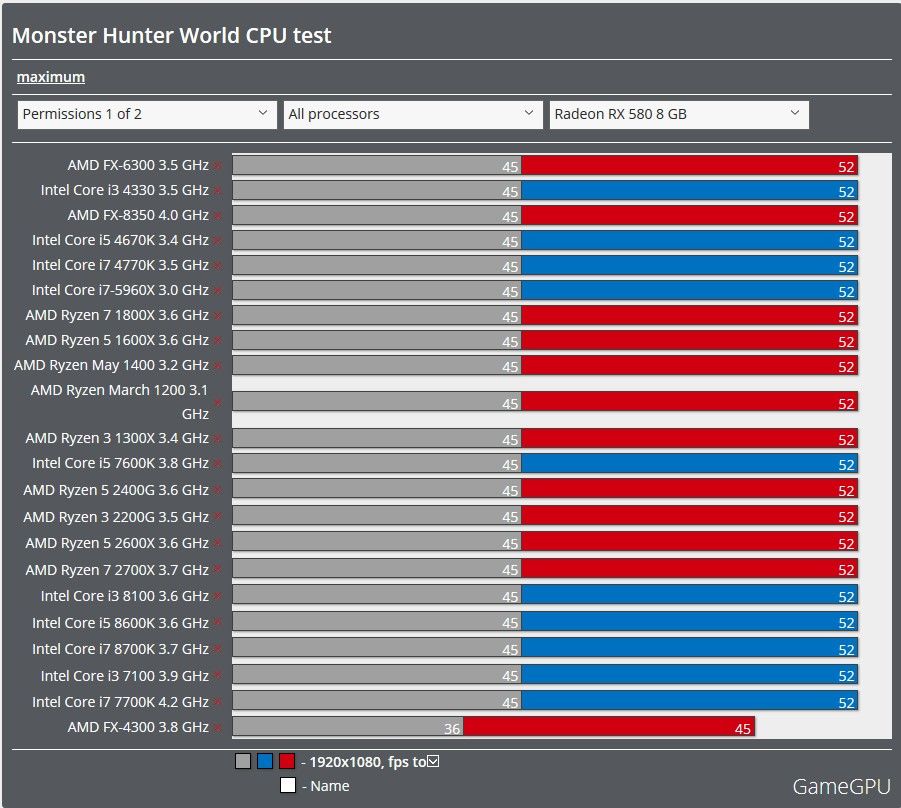Image resolution: width=901 pixels, height=808 pixels.
Task: Remove AMD Ryzen 5 2600X via red X
Action: pyautogui.click(x=218, y=543)
